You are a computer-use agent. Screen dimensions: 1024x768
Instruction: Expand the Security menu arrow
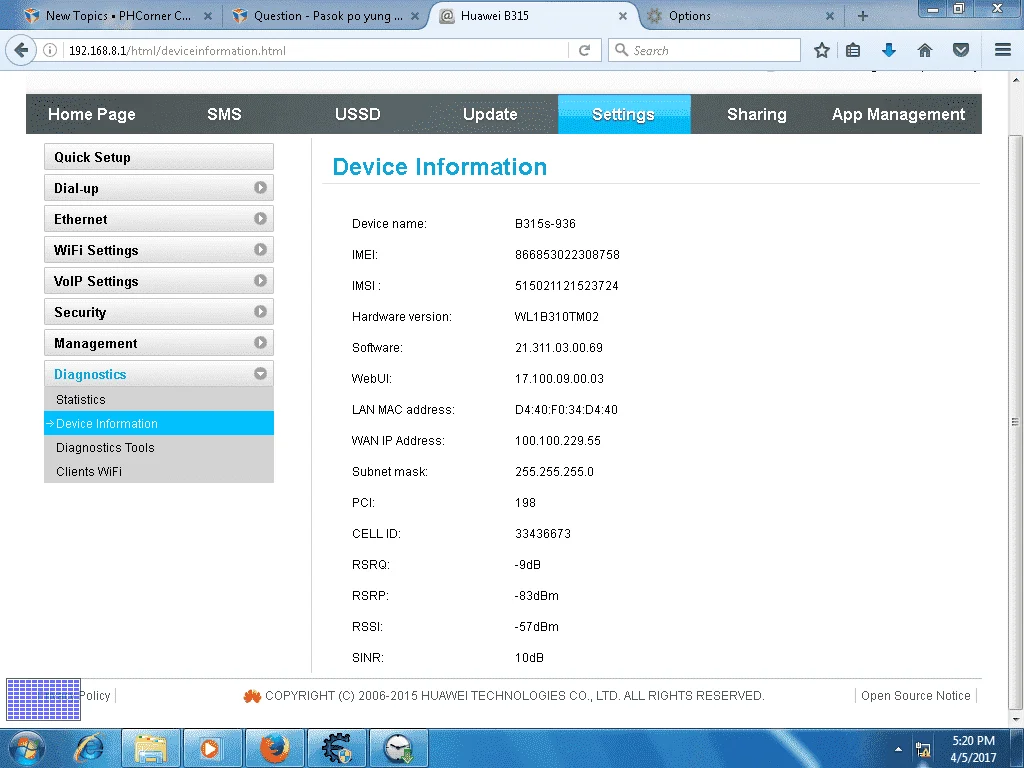pos(260,312)
